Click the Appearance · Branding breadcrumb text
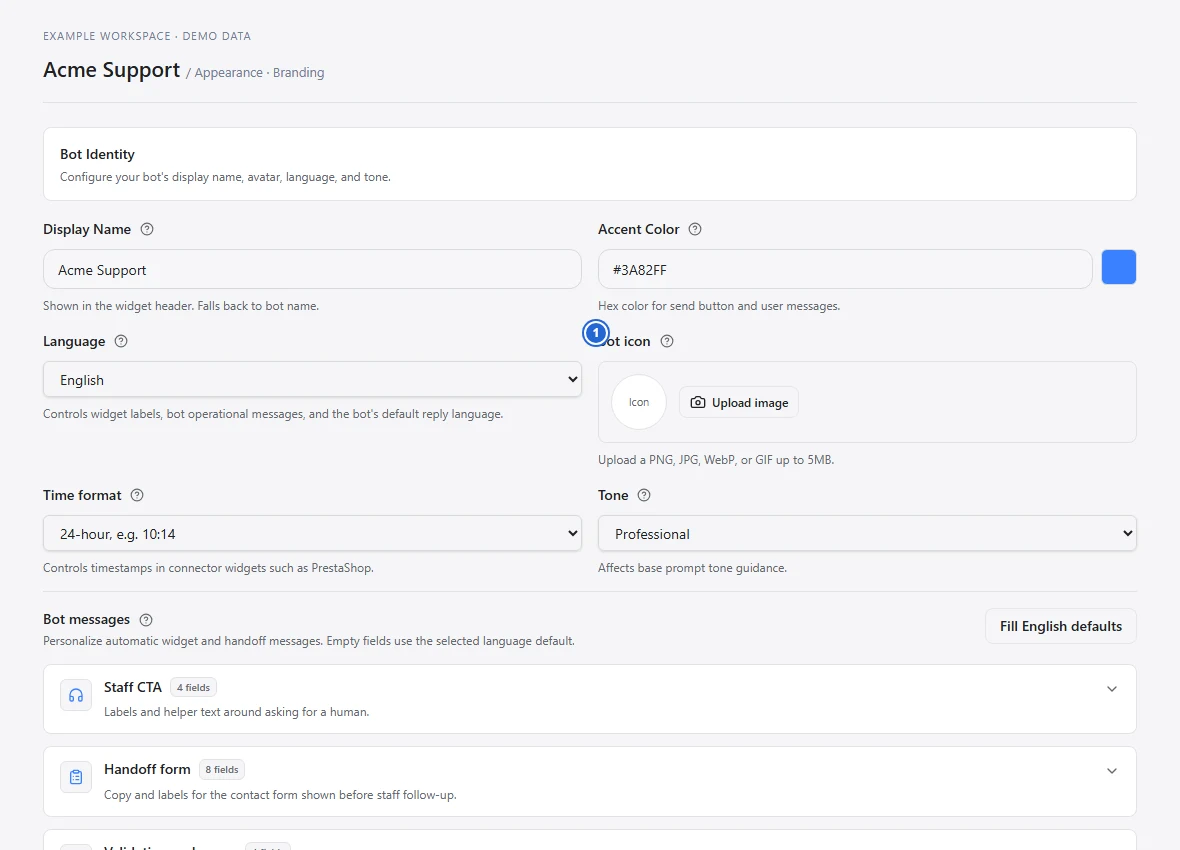Screen dimensions: 1180x850 pos(260,72)
